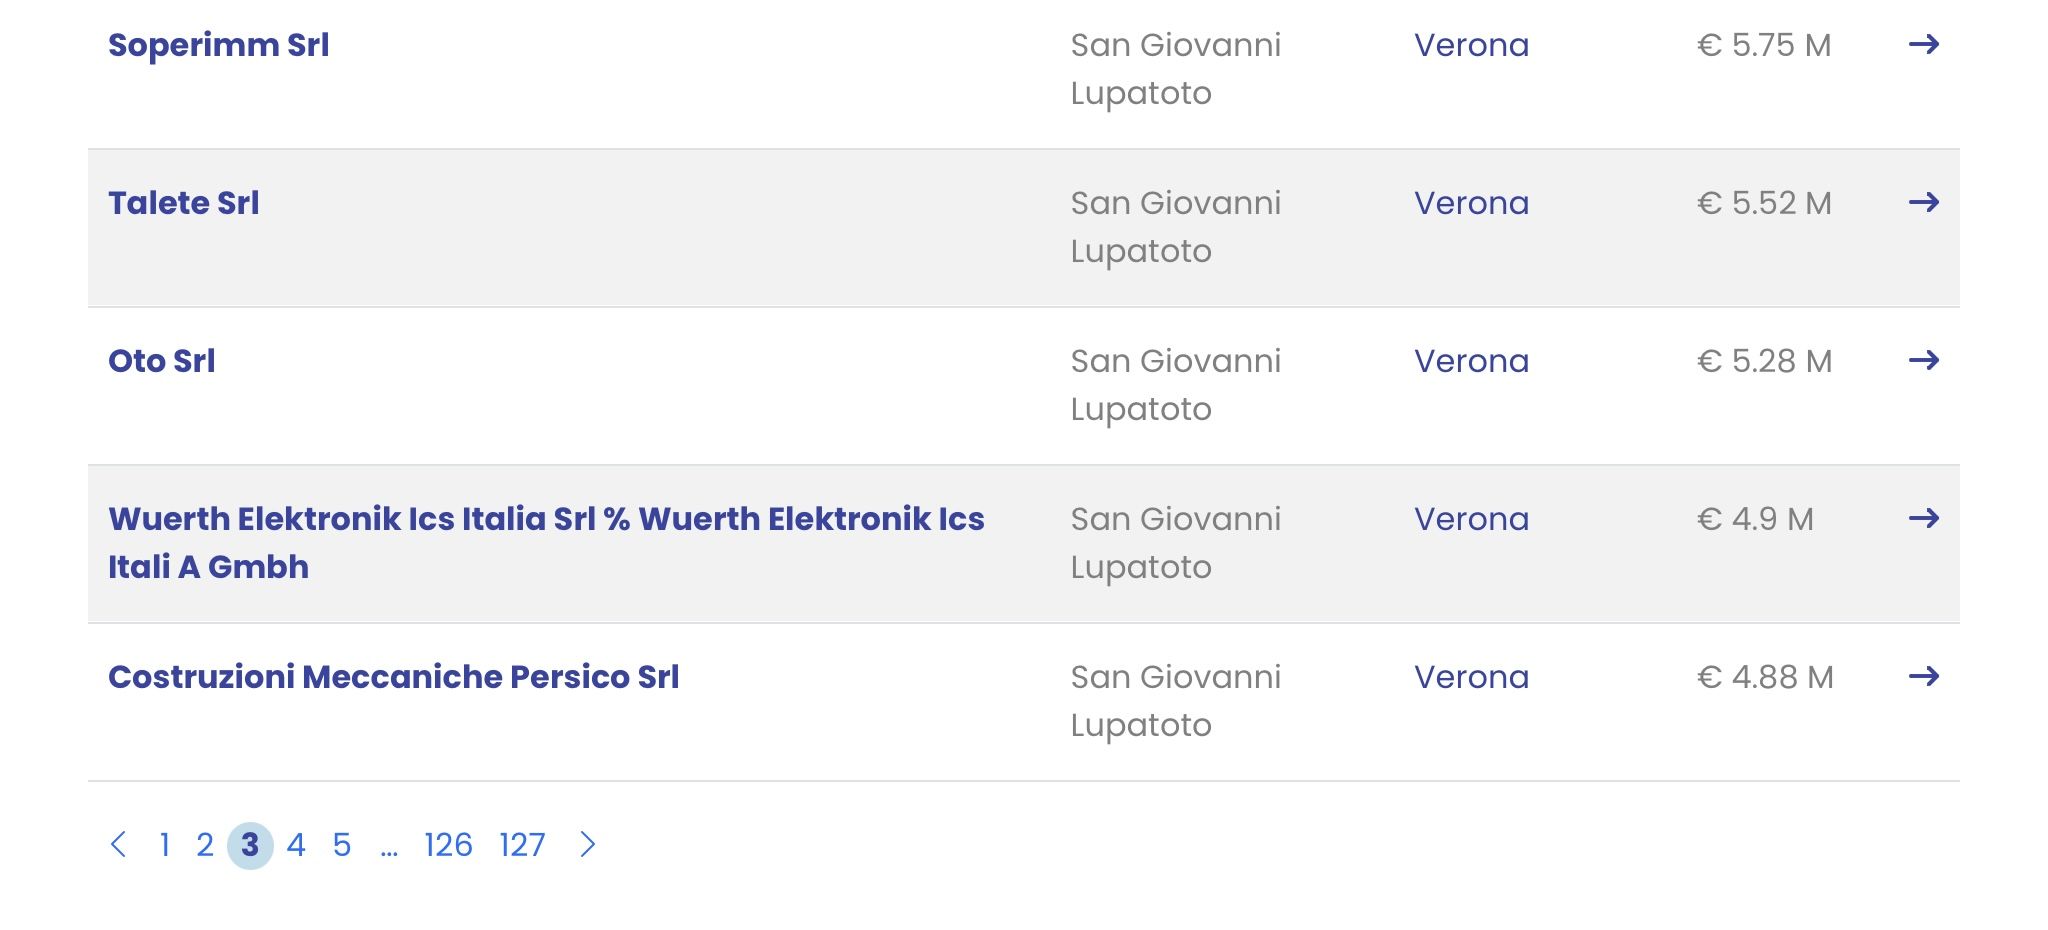Image resolution: width=2048 pixels, height=930 pixels.
Task: Jump to pagination page 2
Action: [x=205, y=845]
